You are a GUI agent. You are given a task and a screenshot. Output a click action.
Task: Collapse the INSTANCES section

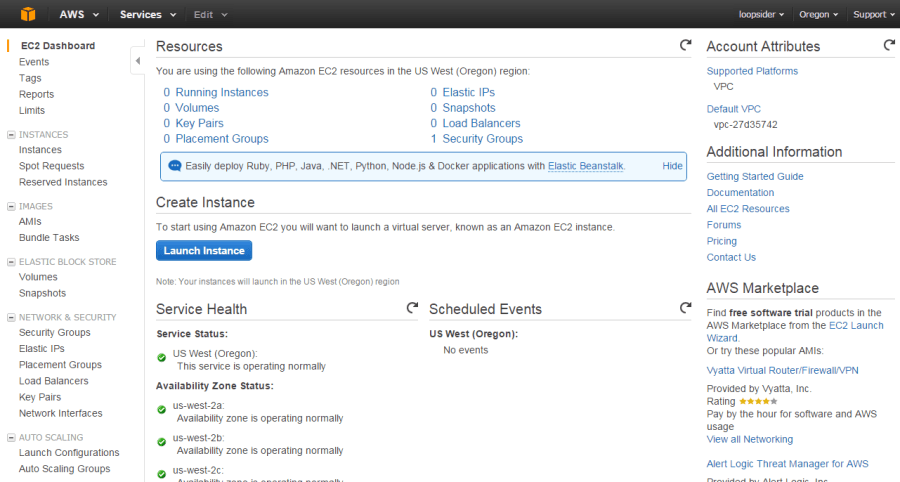11,135
